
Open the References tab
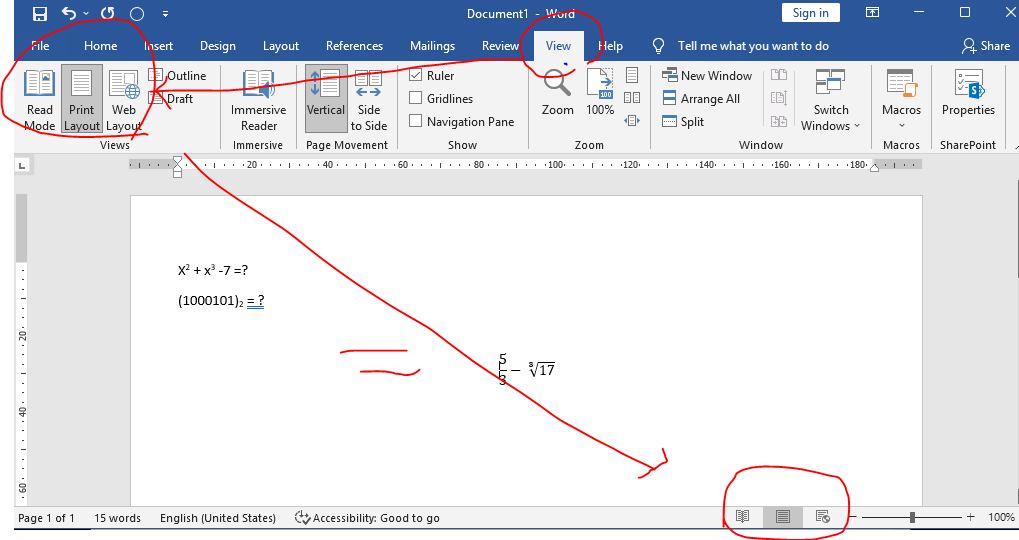click(x=354, y=46)
